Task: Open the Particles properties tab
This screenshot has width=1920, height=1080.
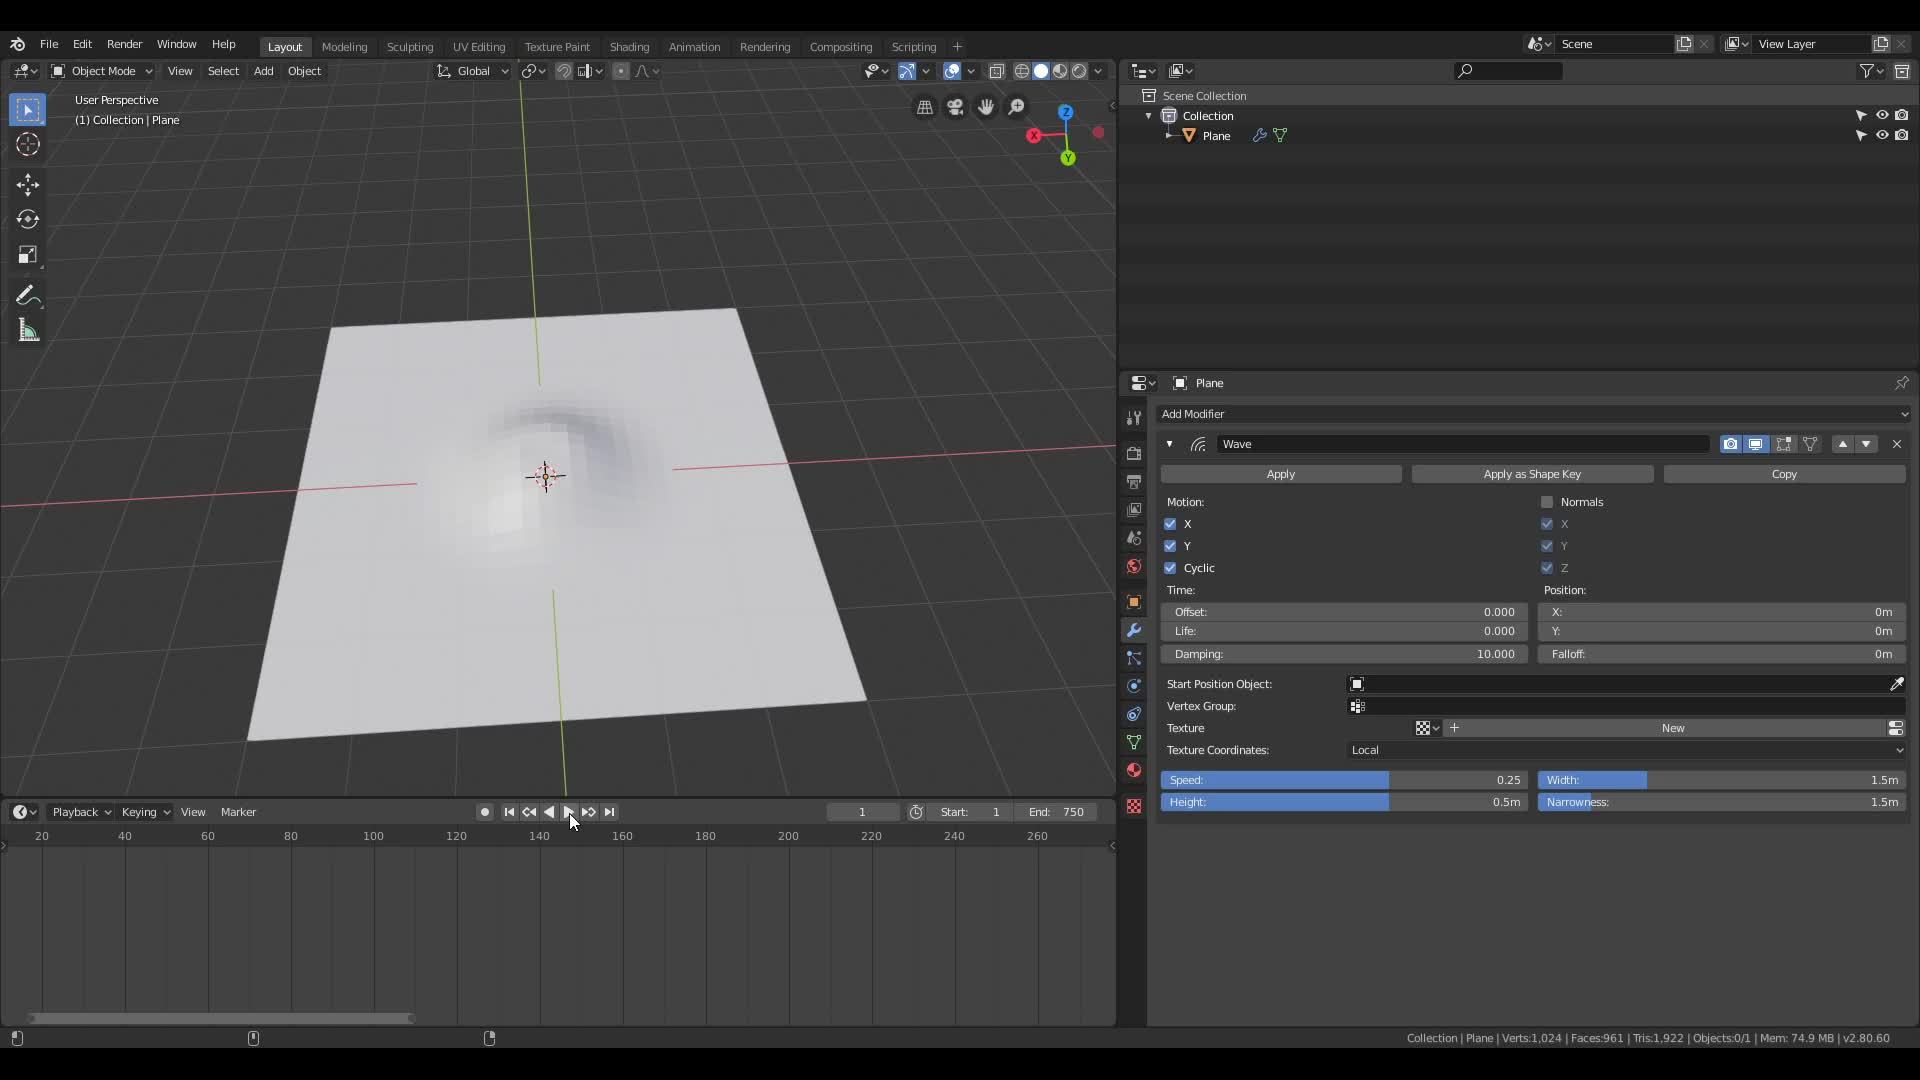Action: click(x=1133, y=658)
